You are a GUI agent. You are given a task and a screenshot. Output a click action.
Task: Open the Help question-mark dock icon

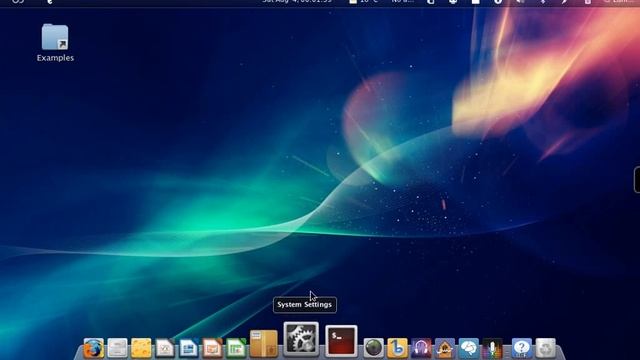point(522,348)
